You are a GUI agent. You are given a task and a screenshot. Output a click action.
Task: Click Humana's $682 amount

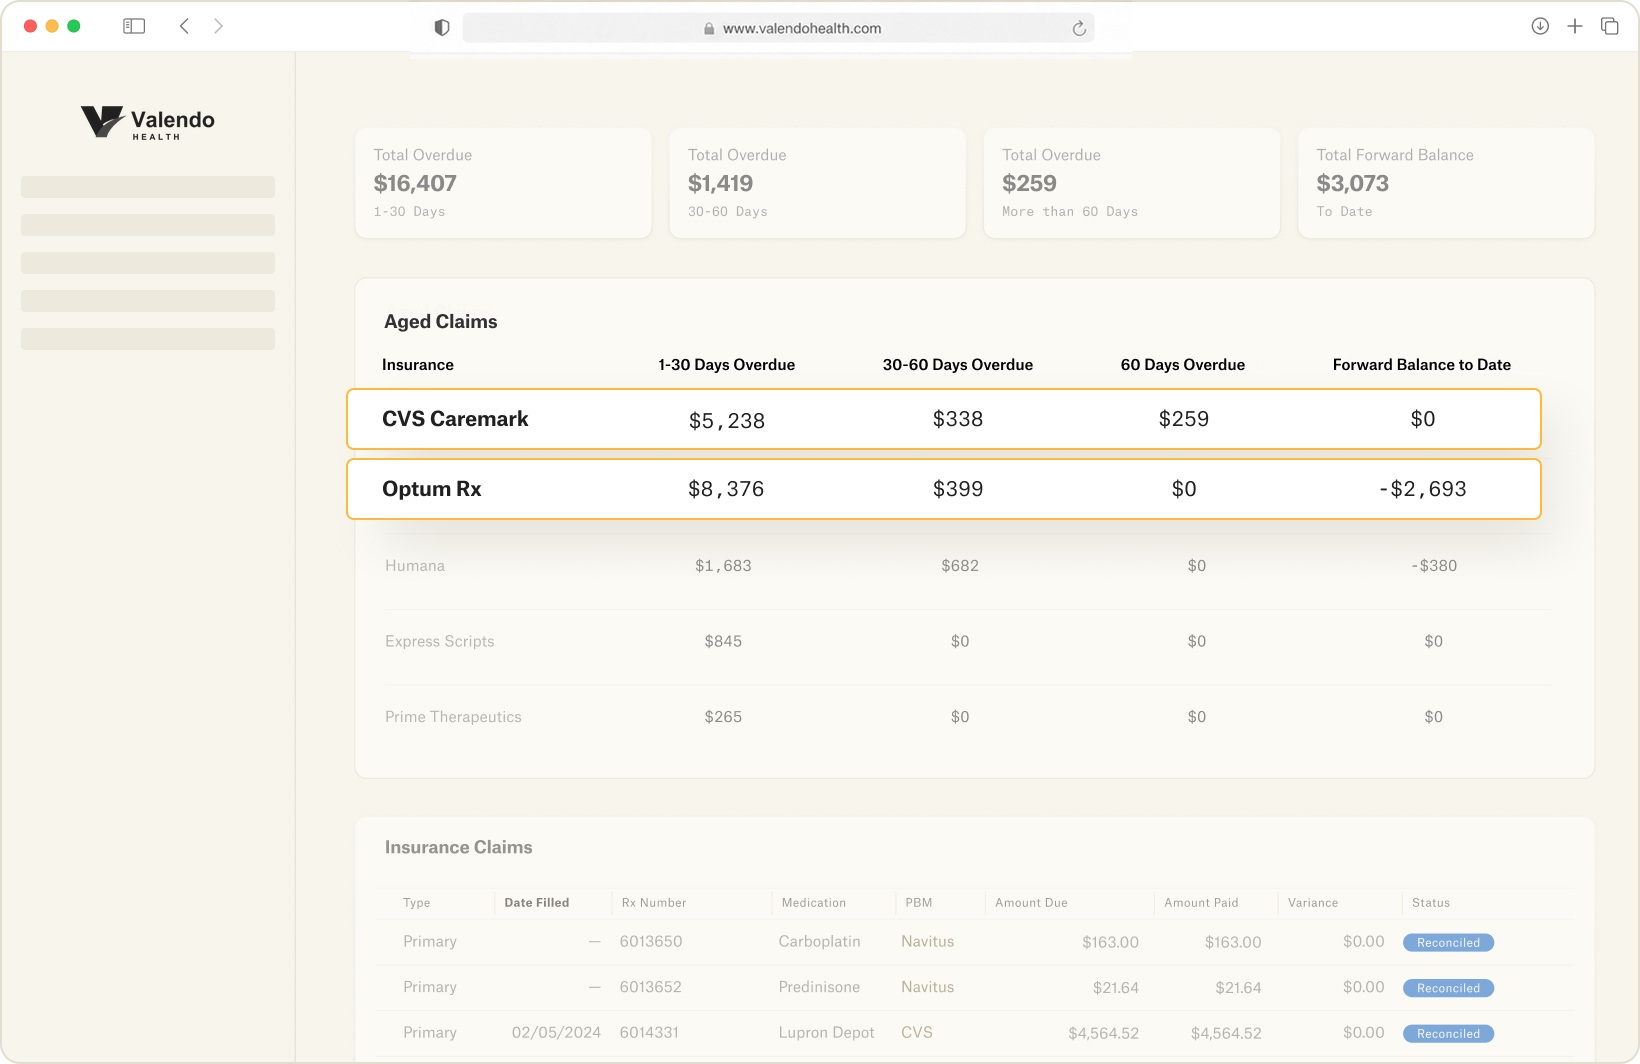click(960, 566)
